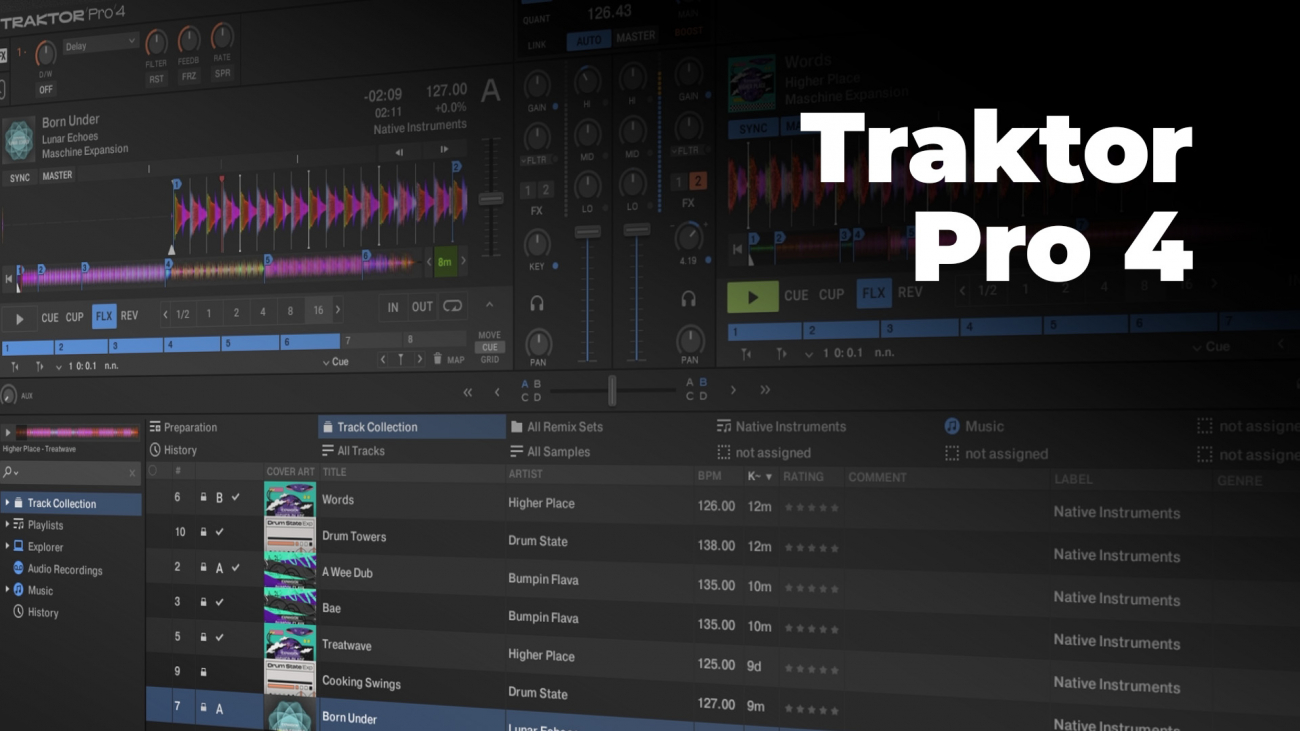Image resolution: width=1300 pixels, height=731 pixels.
Task: Toggle SYNC on Deck A
Action: (19, 178)
